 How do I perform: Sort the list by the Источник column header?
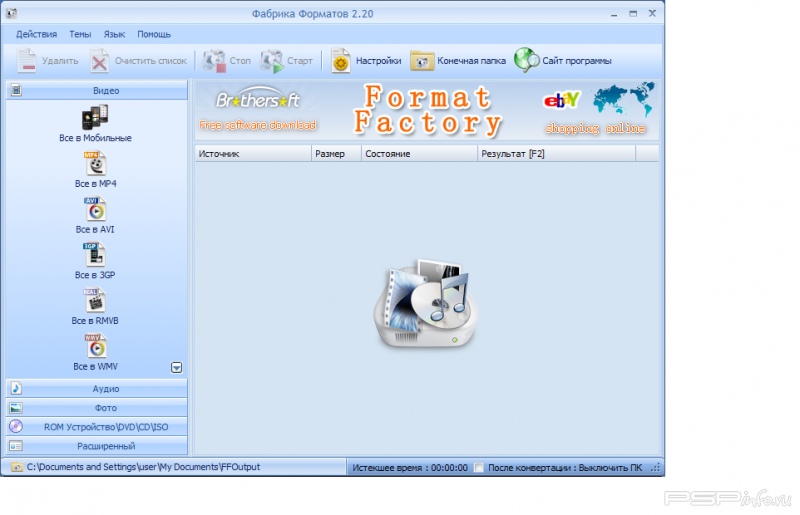pos(250,154)
